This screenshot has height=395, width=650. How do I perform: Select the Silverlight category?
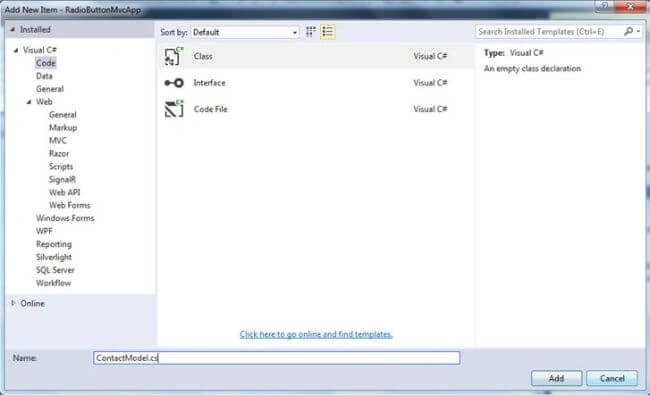coord(53,257)
